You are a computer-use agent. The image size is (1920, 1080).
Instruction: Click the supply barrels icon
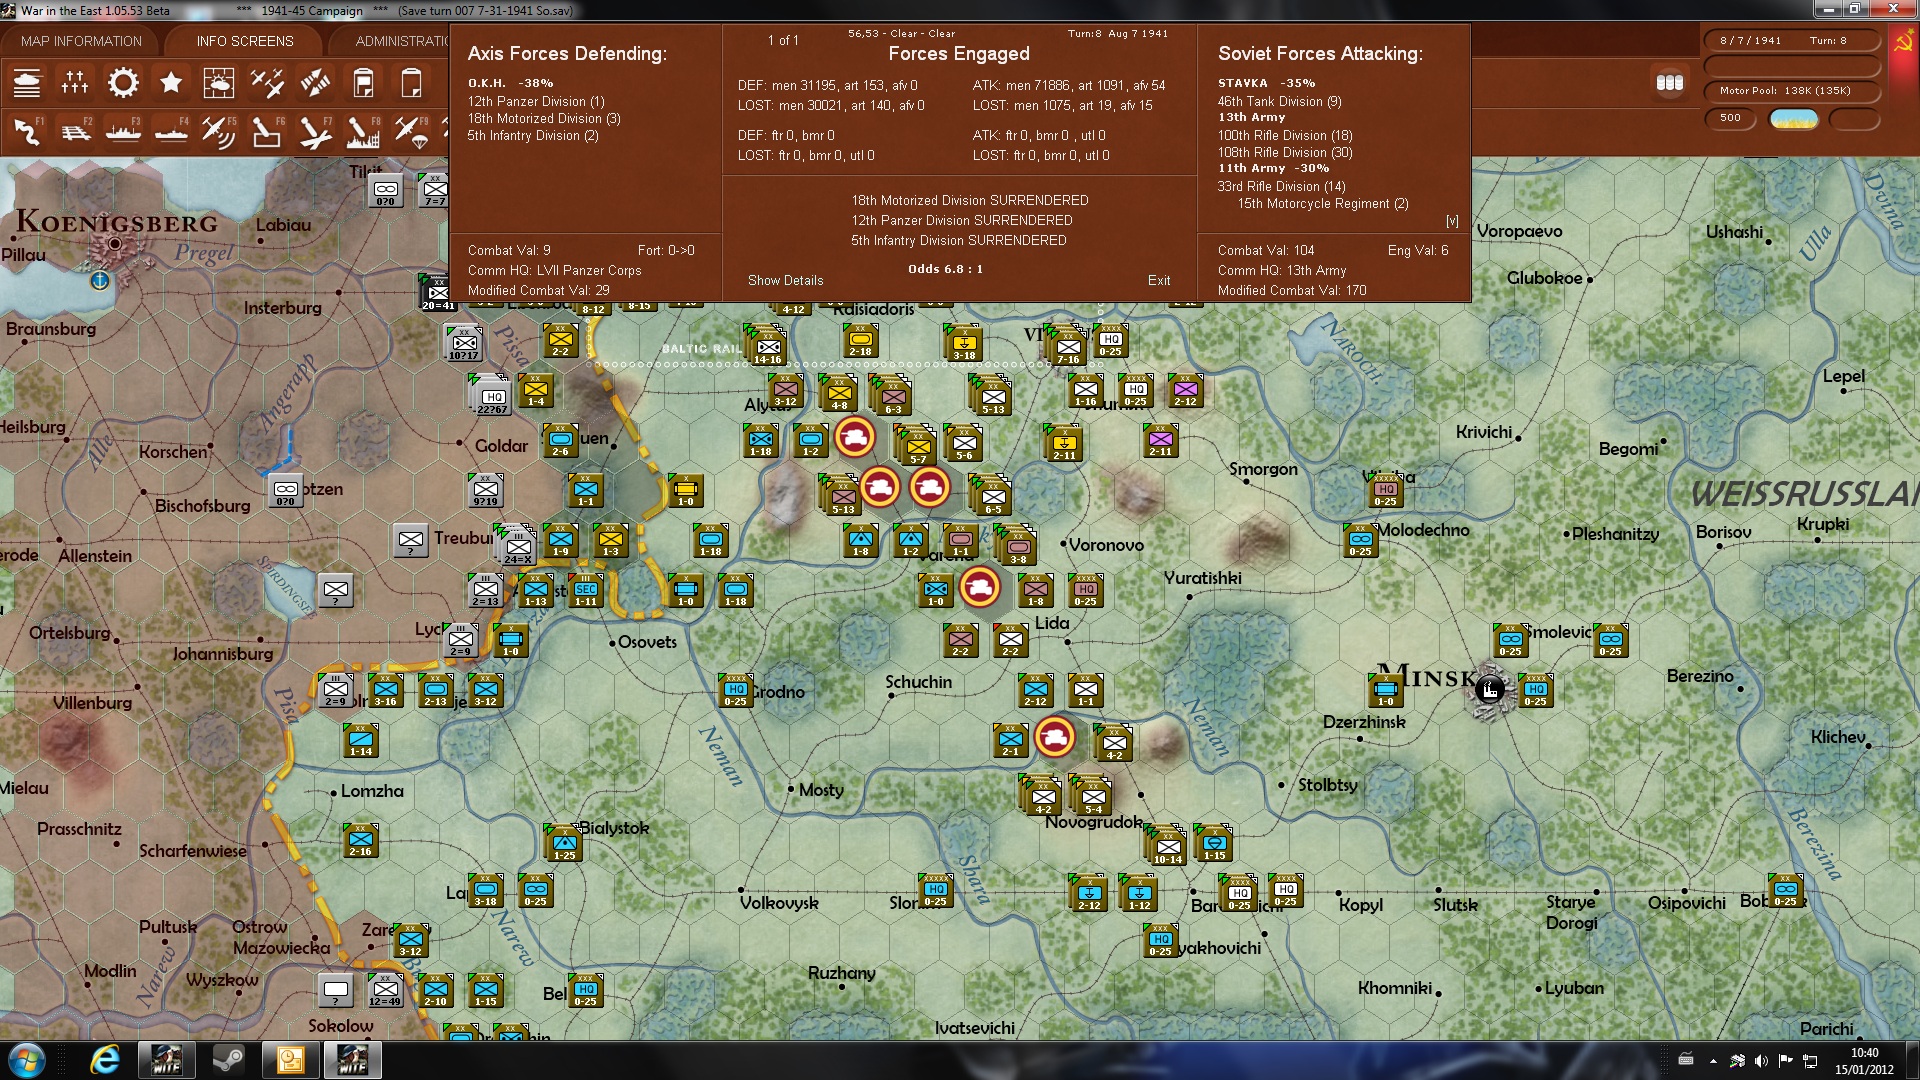click(1670, 83)
